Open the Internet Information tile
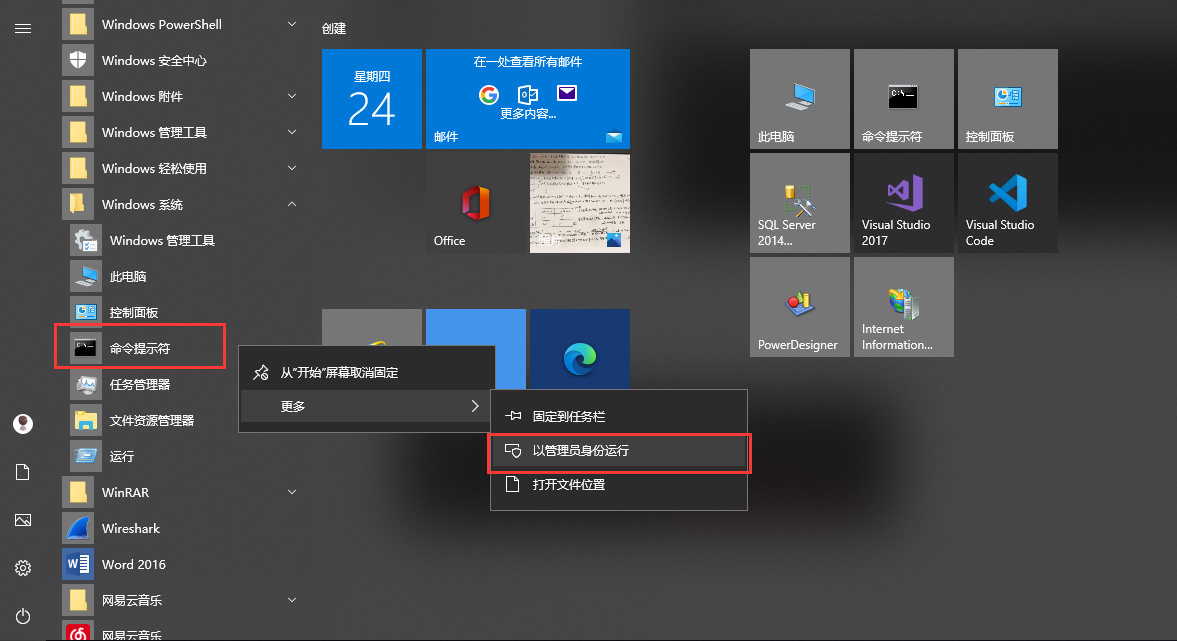 [904, 307]
